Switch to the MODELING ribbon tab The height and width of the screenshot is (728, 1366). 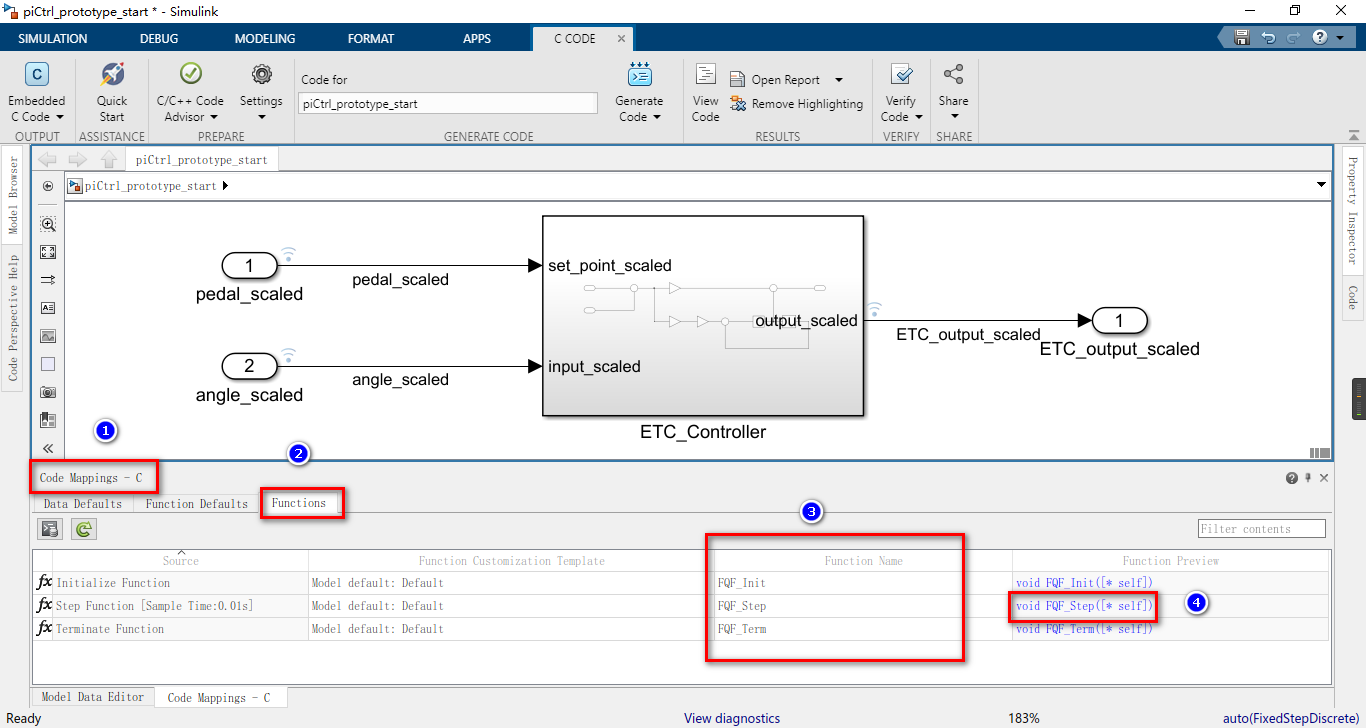pyautogui.click(x=265, y=39)
